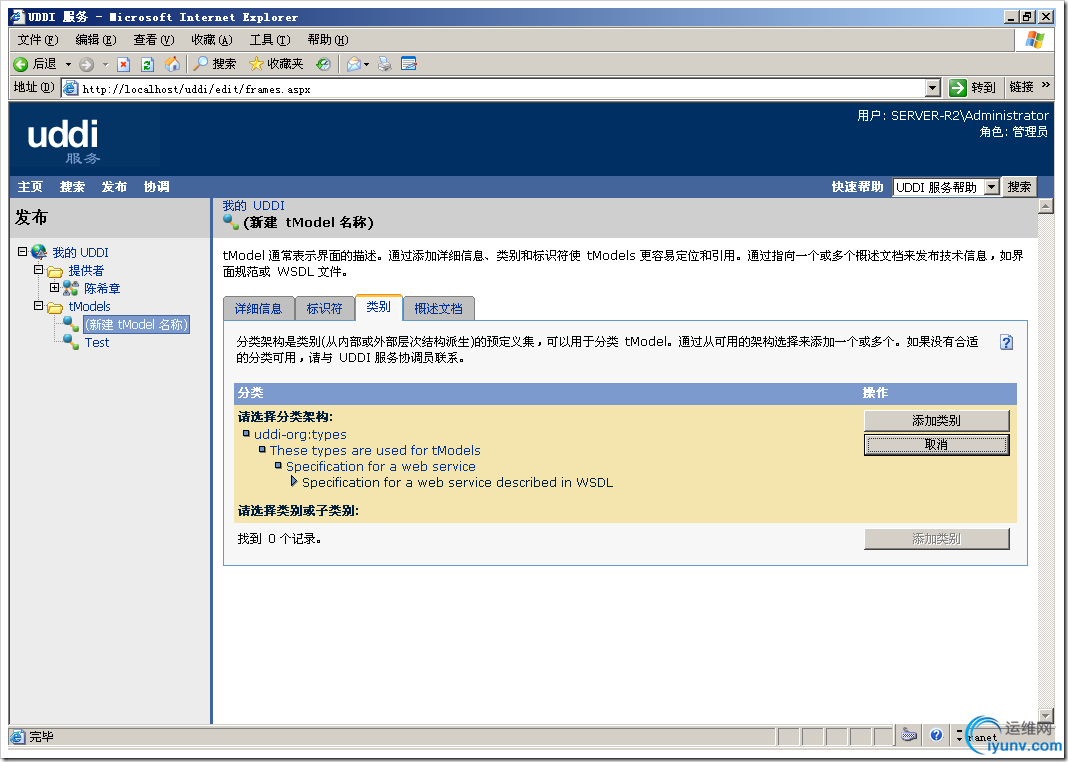Screen dimensions: 1068x762
Task: Open Back button history dropdown arrow
Action: pos(68,65)
